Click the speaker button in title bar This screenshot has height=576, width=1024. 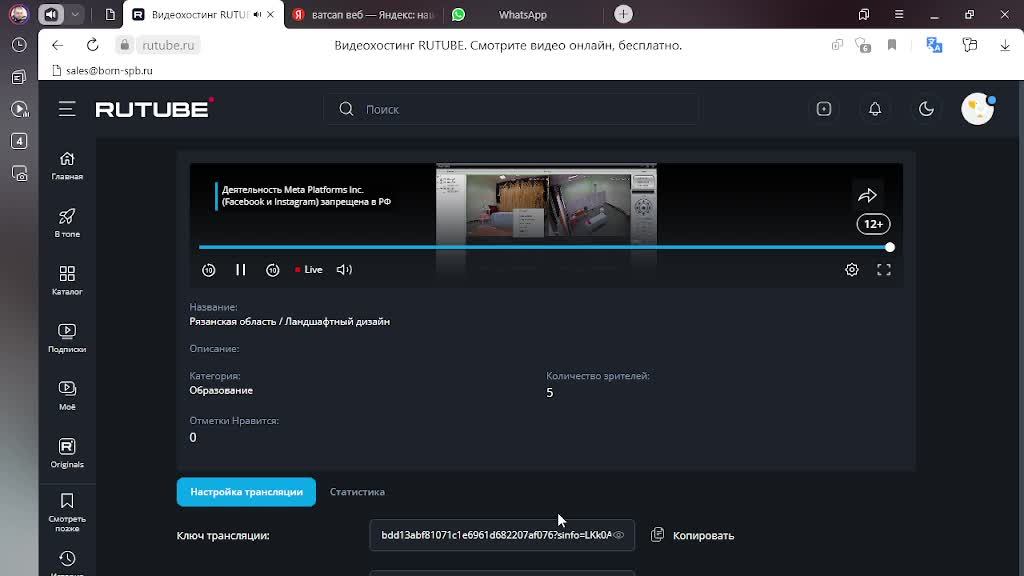51,14
